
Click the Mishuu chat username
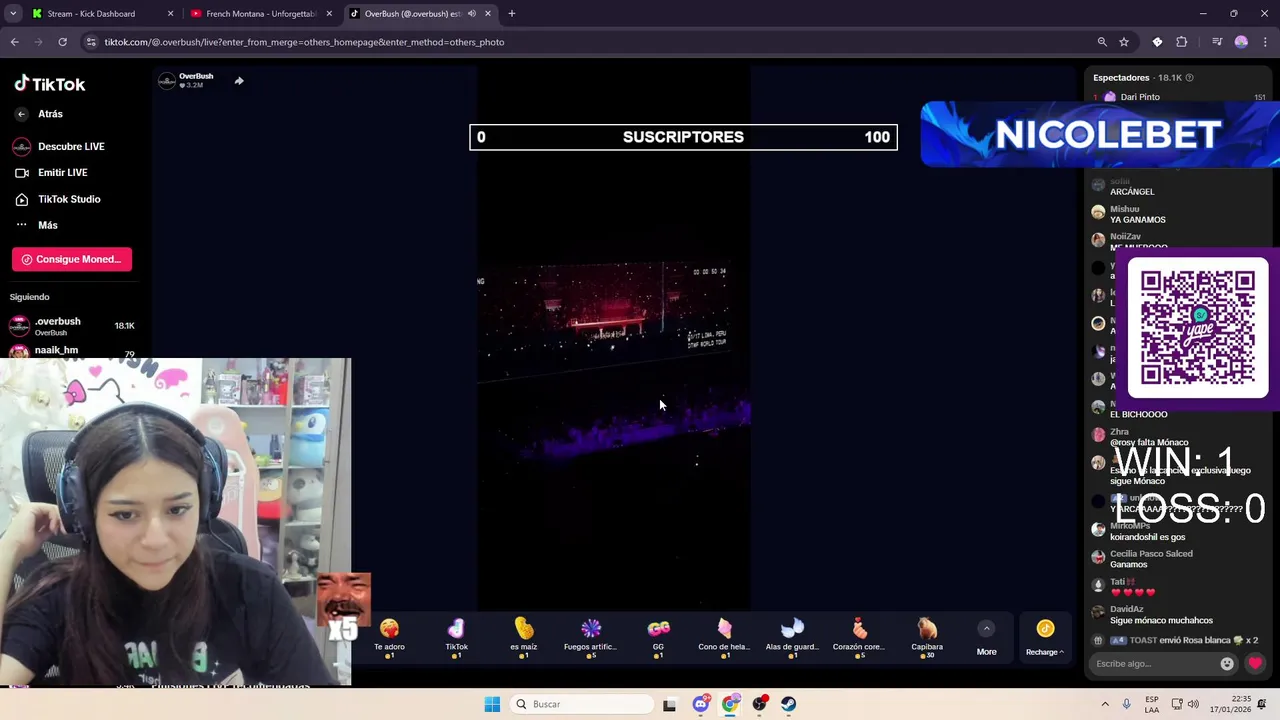[x=1124, y=209]
